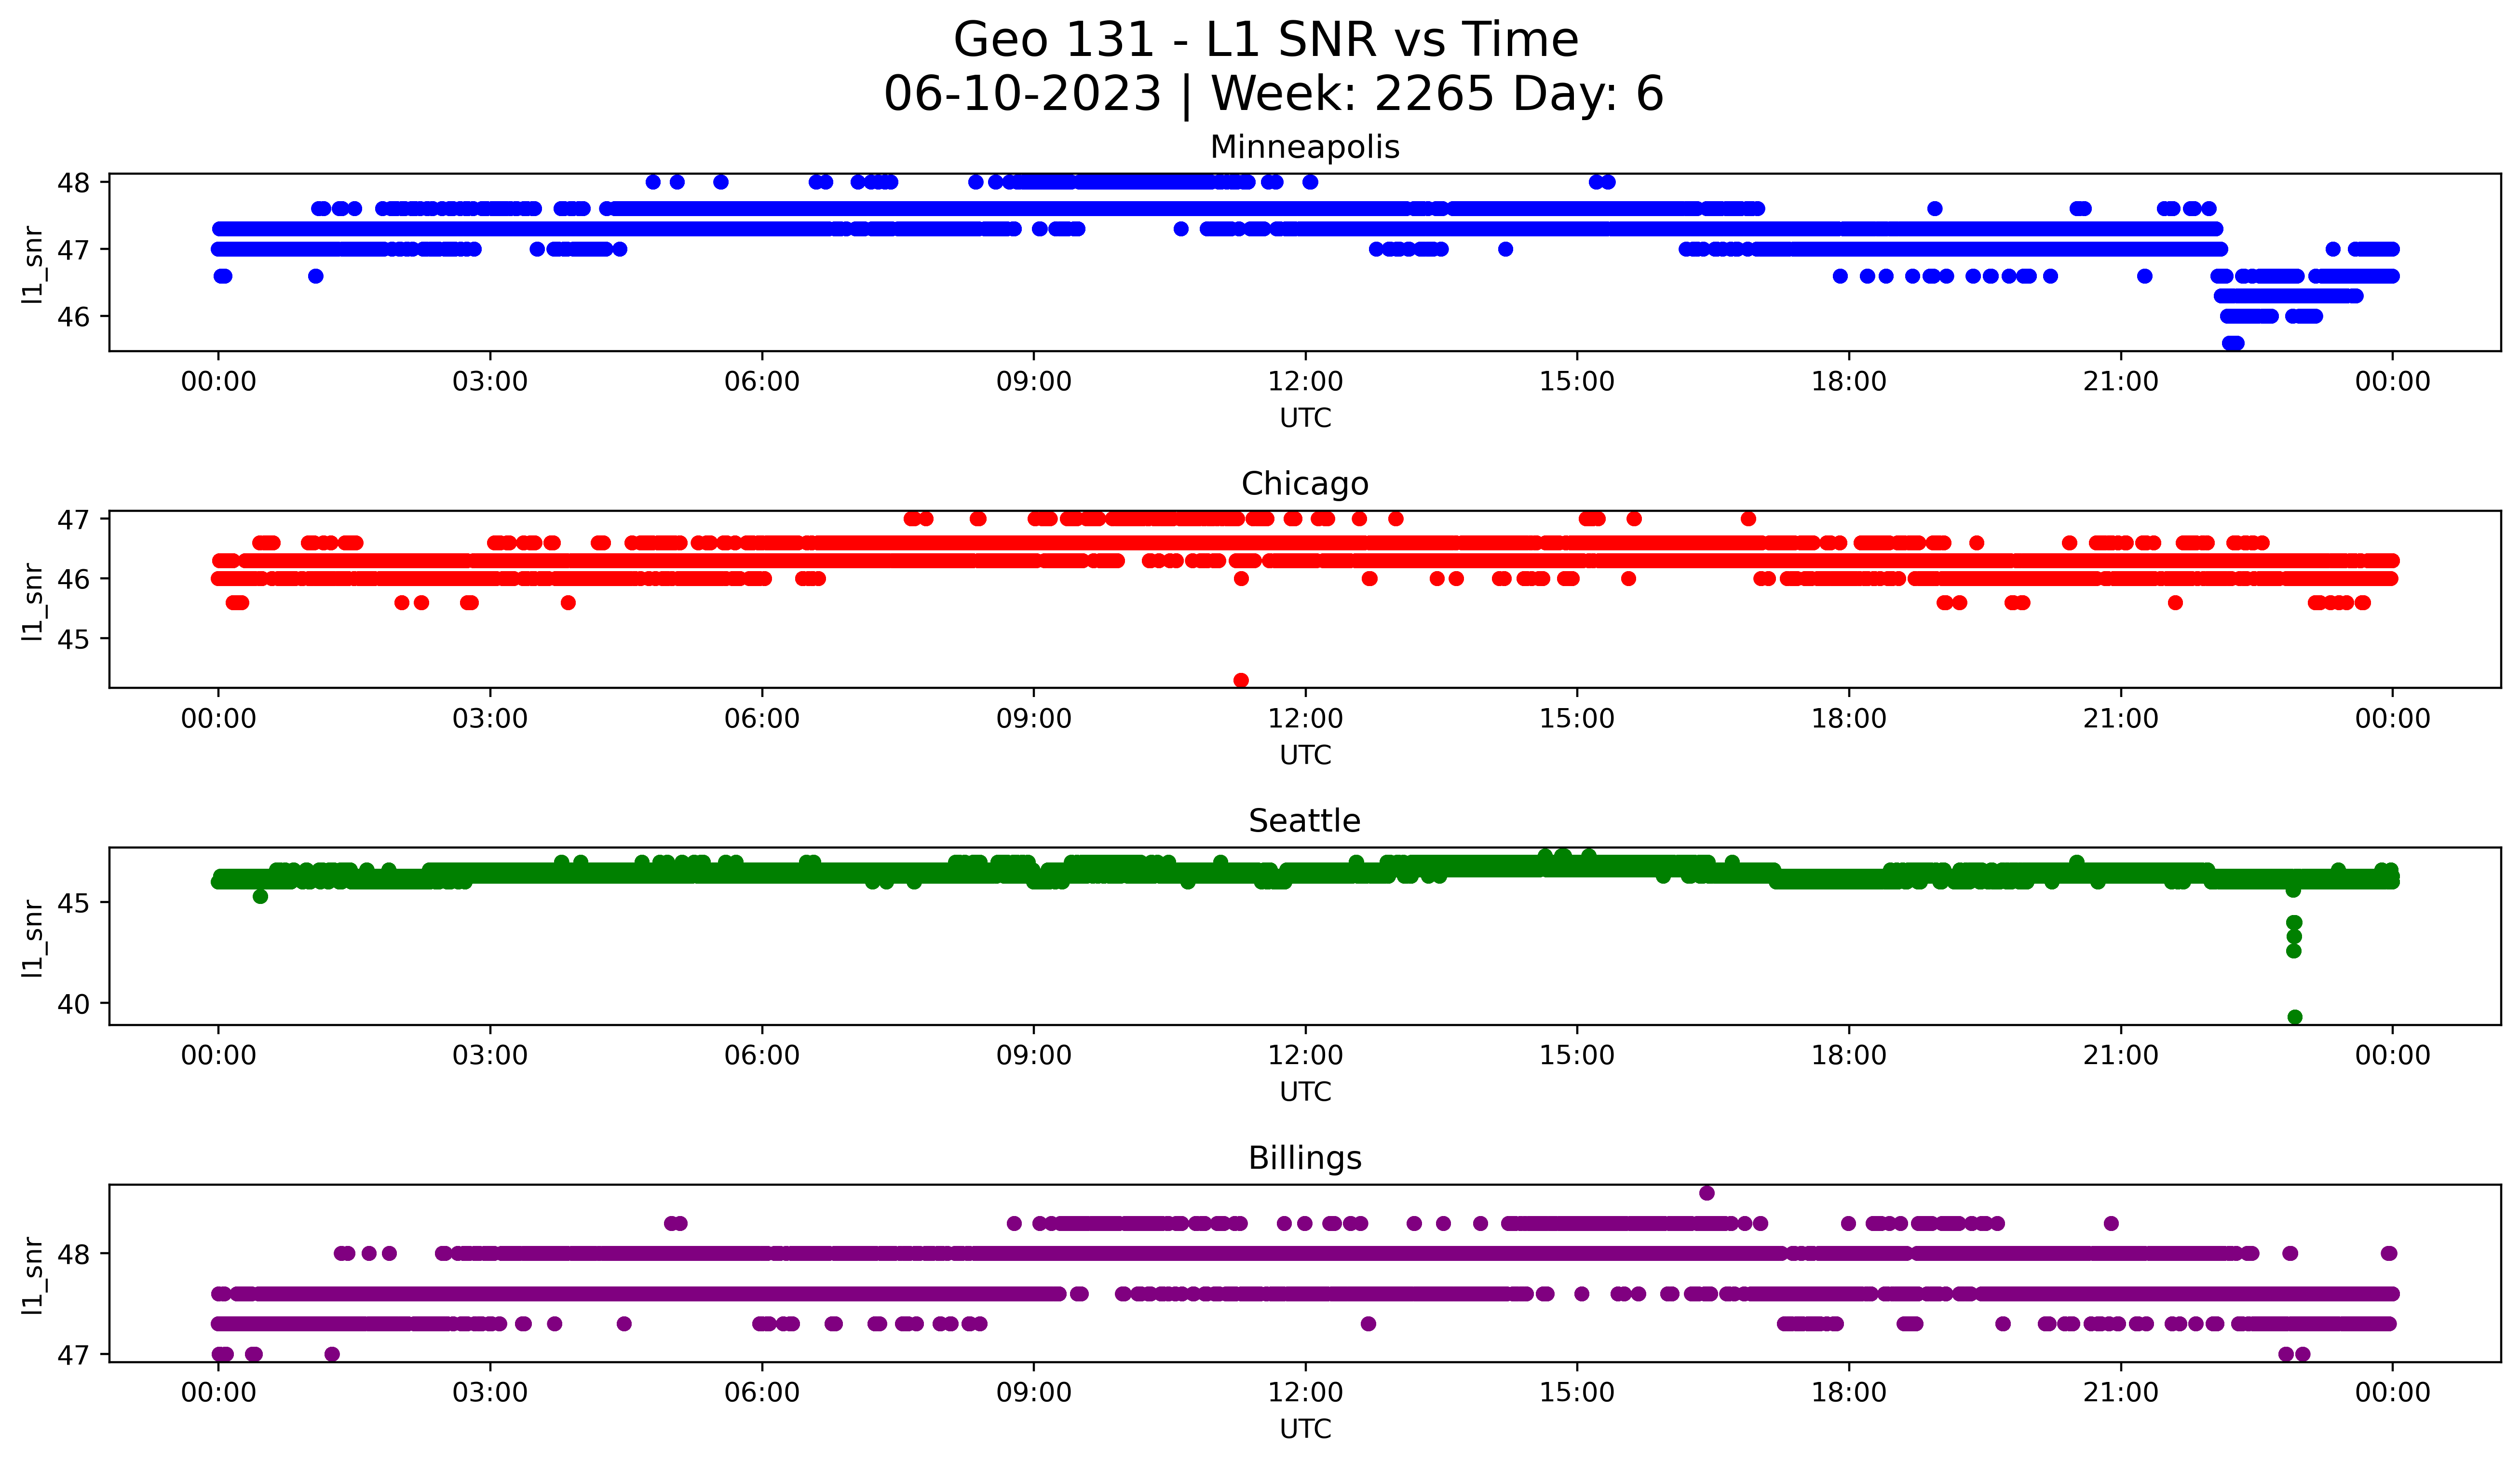Click the y-axis value 47 on Chicago plot
2520x1463 pixels.
point(74,520)
